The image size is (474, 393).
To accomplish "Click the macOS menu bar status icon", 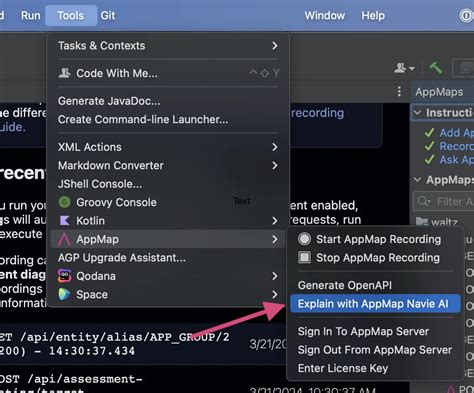I will (466, 15).
